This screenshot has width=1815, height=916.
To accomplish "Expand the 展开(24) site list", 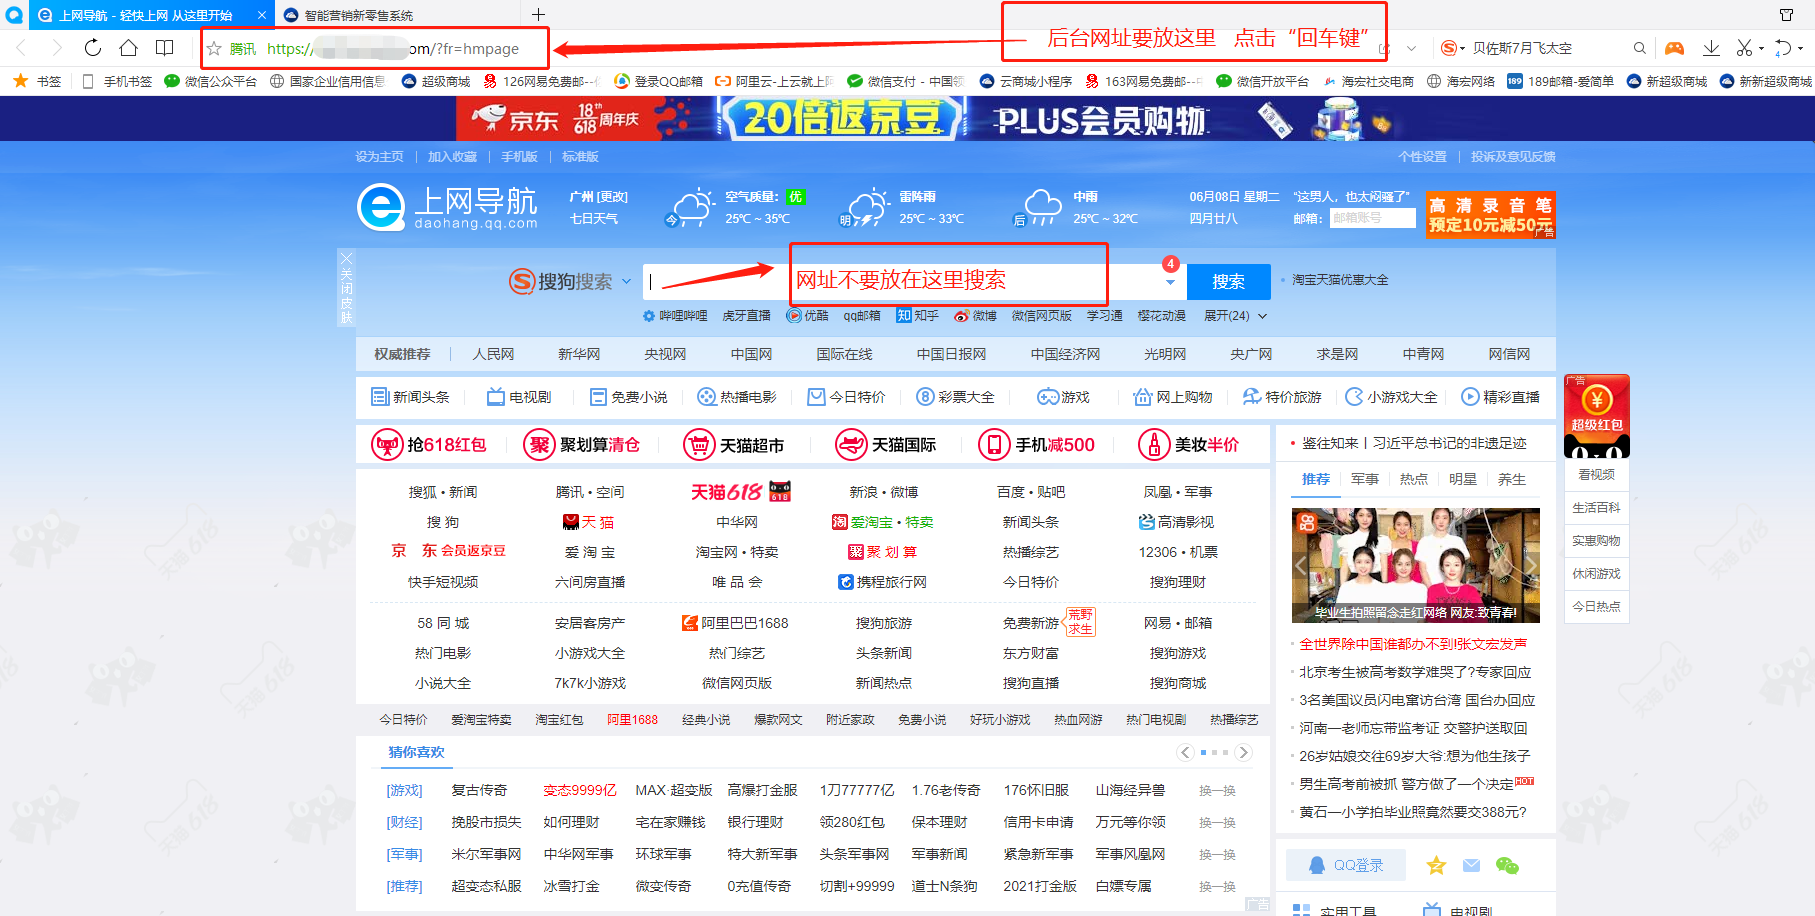I will (x=1235, y=315).
